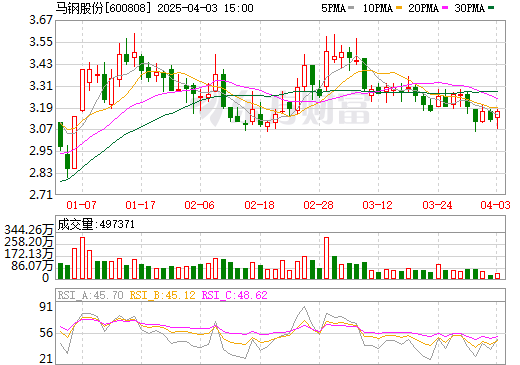Screen dimensions: 520x365
Task: Click the RSI_B:45.12 indicator label
Action: coord(162,295)
